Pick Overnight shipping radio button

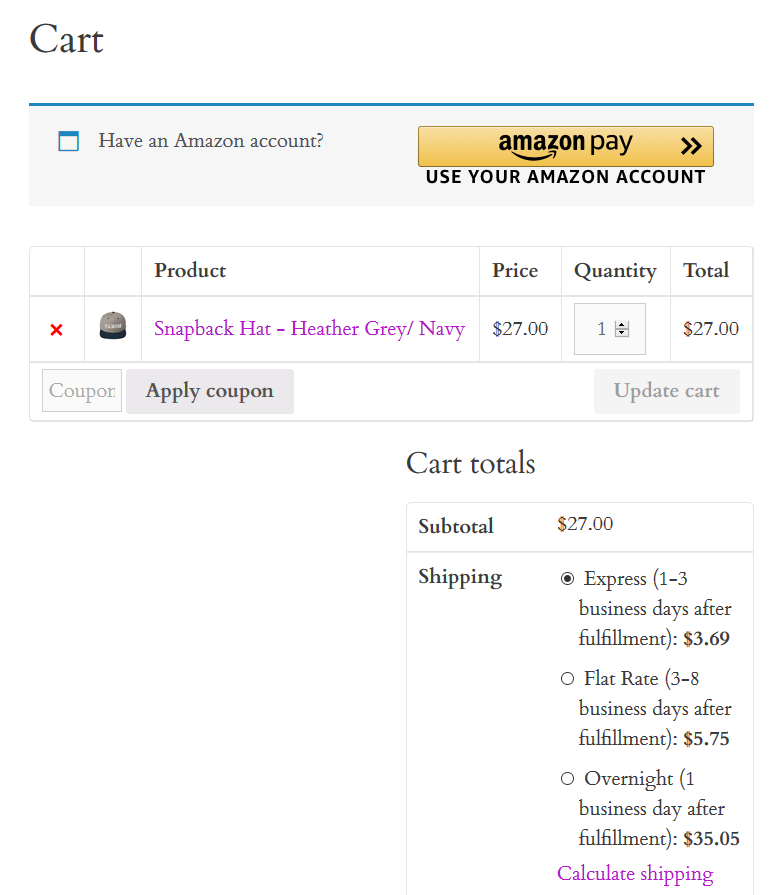click(567, 779)
